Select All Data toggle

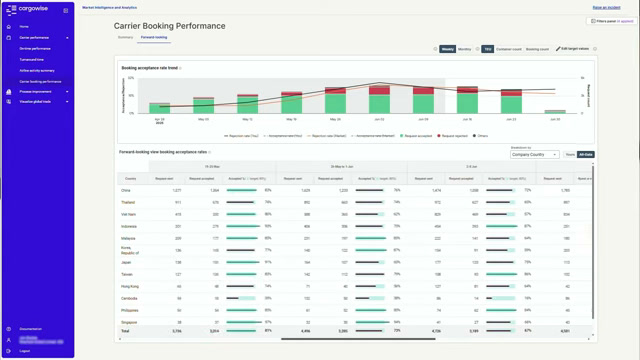coord(586,155)
